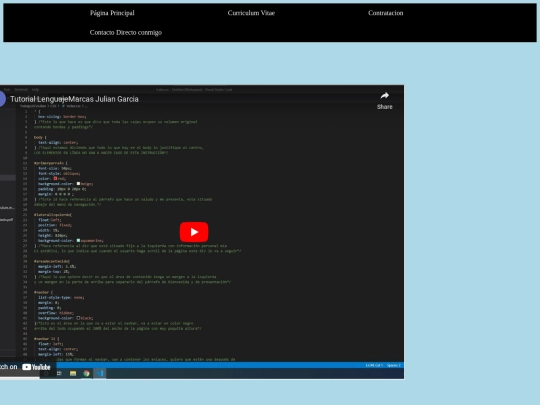Click the 'Share' label under the arrow
540x405 pixels.
click(x=385, y=107)
